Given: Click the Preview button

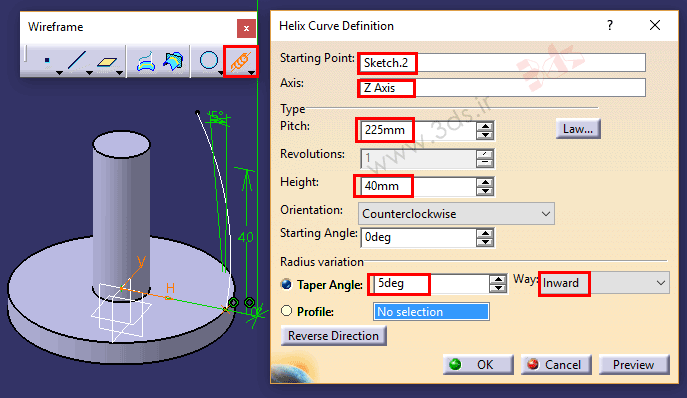Looking at the screenshot, I should [634, 365].
